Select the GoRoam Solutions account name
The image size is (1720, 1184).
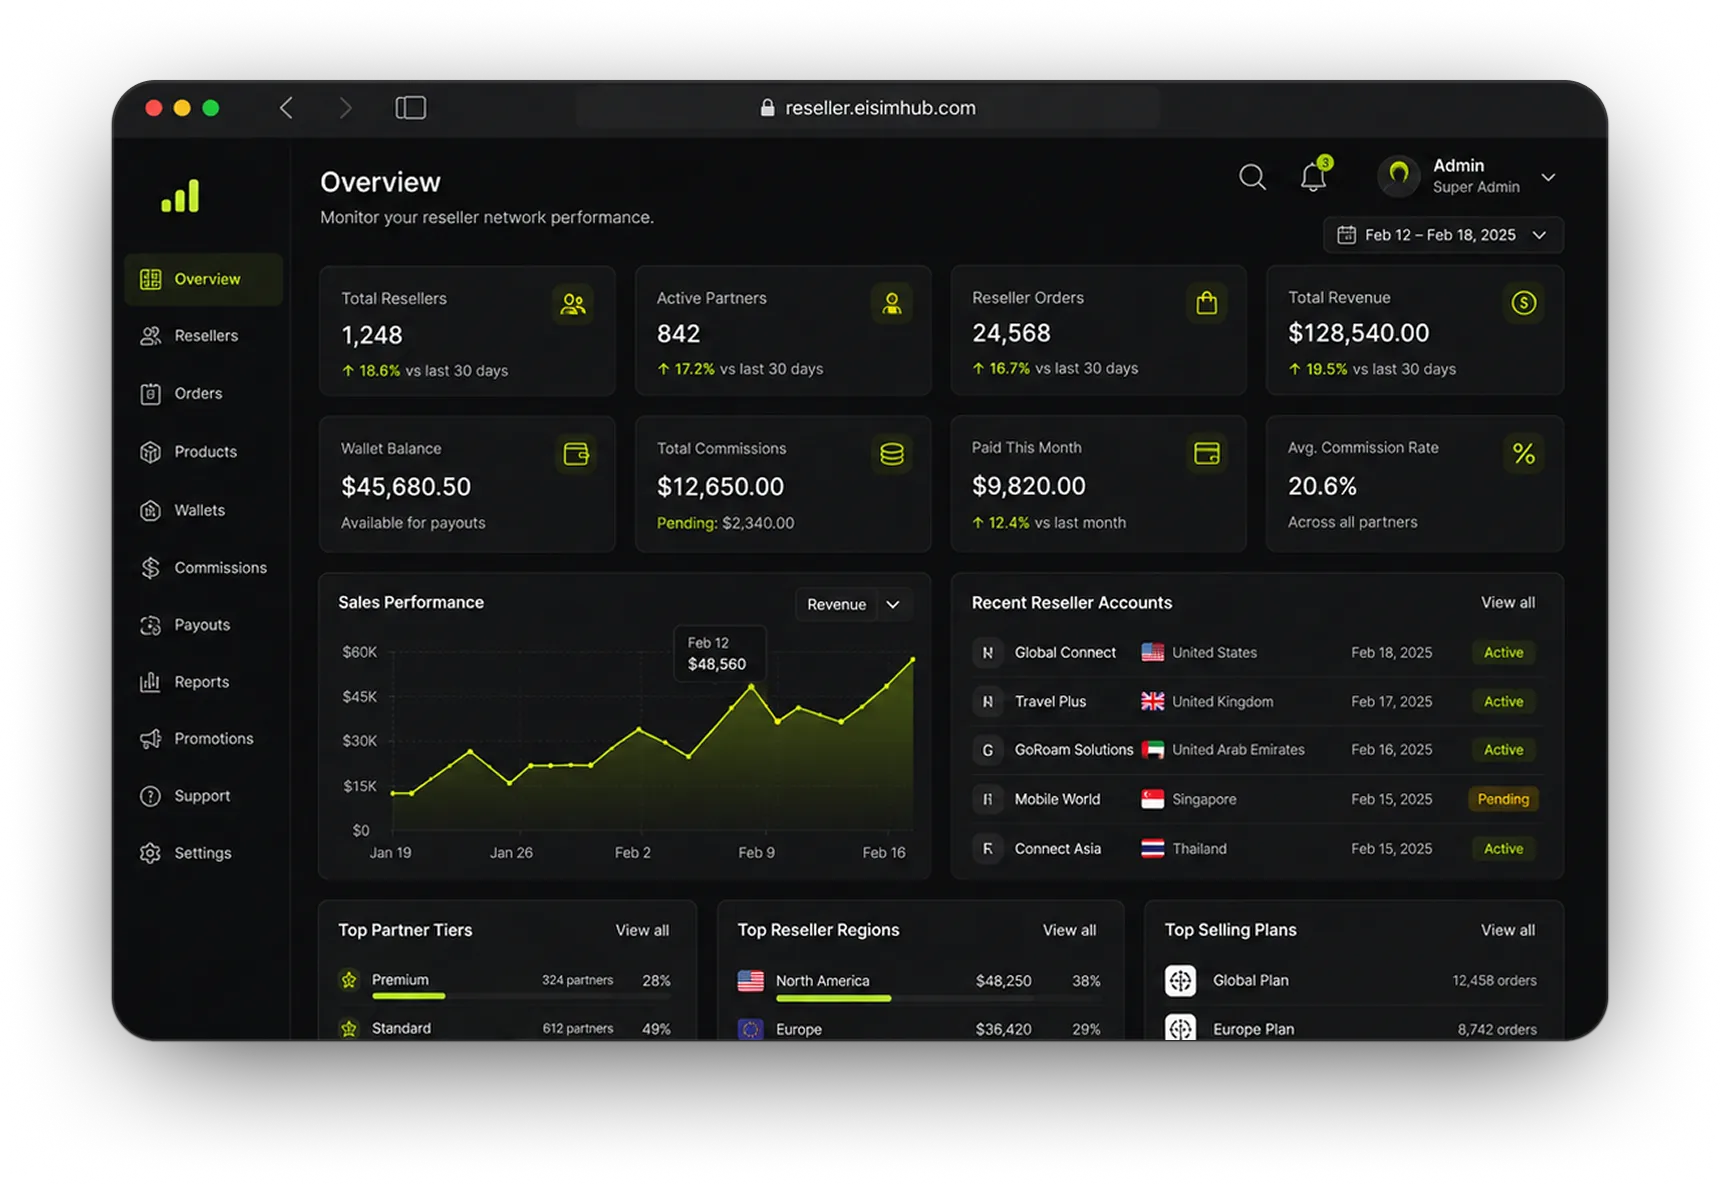point(1074,749)
